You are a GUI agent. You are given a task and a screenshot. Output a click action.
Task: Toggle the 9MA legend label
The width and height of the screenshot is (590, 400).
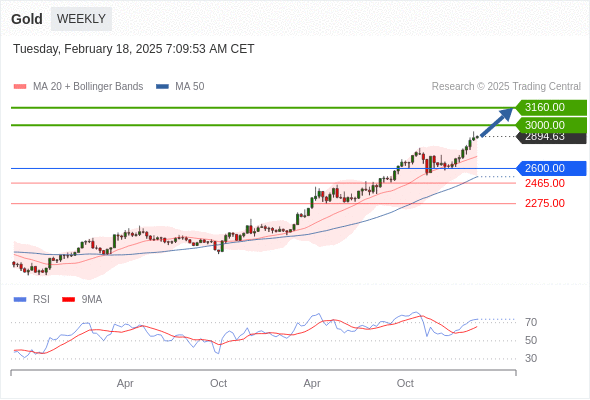click(x=92, y=300)
